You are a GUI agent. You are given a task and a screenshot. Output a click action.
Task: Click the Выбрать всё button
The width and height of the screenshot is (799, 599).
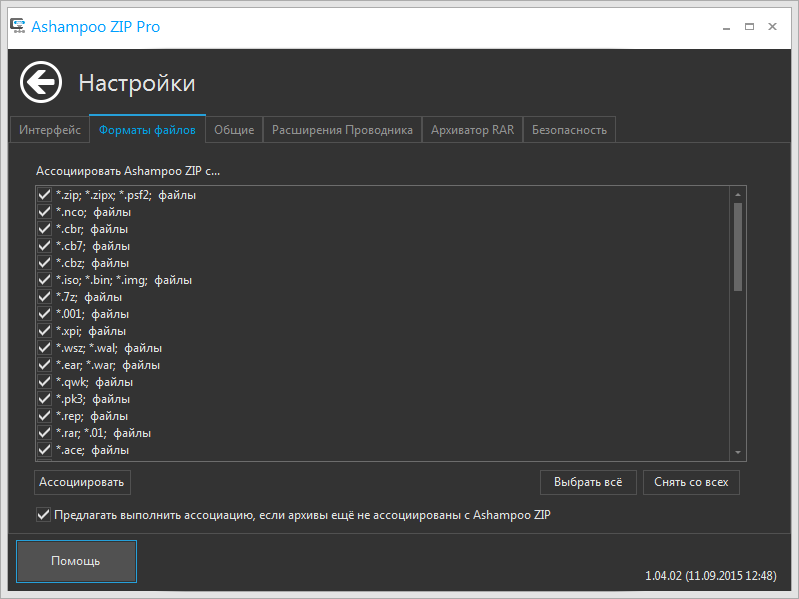point(588,482)
